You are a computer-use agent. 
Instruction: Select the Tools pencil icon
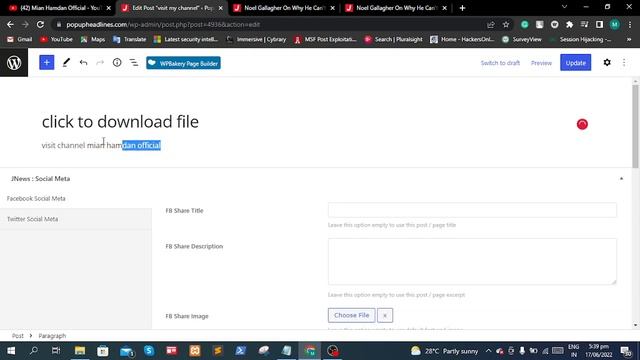[x=66, y=63]
